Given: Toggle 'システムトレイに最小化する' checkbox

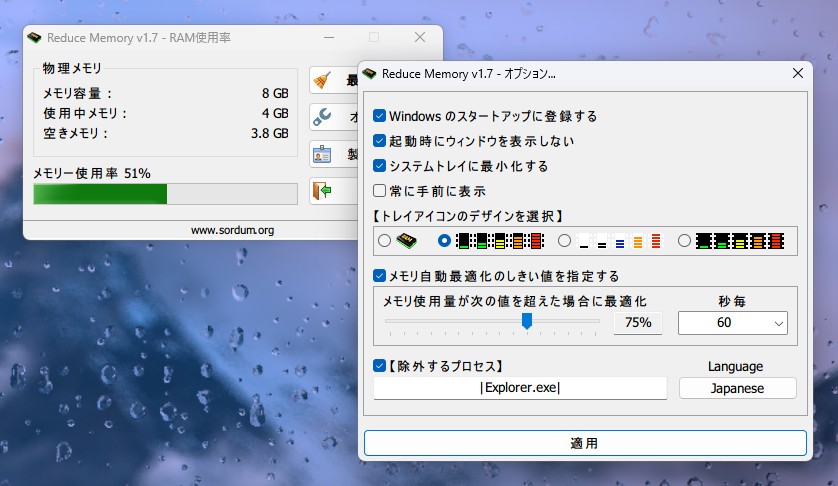Looking at the screenshot, I should coord(379,166).
